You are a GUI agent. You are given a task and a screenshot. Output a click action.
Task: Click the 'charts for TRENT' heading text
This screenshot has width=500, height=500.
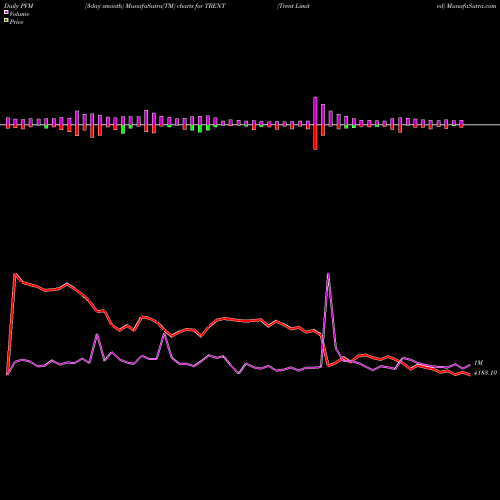pyautogui.click(x=201, y=6)
